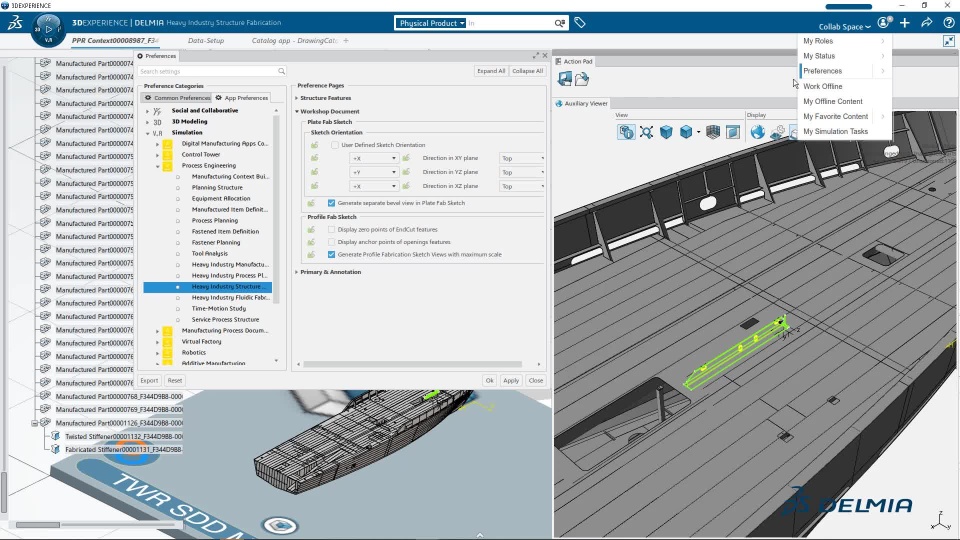Maximize the Preferences dialog with the expand icon
Viewport: 960px width, 540px height.
click(x=536, y=56)
